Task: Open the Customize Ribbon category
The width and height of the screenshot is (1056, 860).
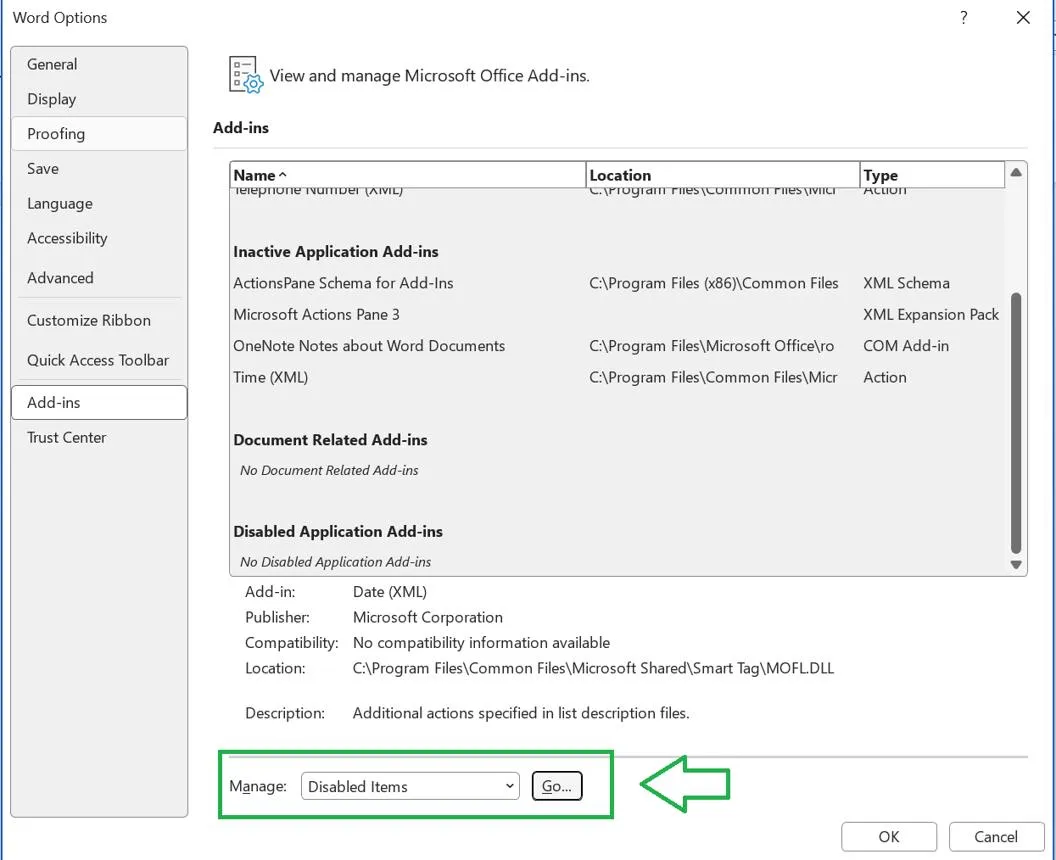Action: [x=99, y=320]
